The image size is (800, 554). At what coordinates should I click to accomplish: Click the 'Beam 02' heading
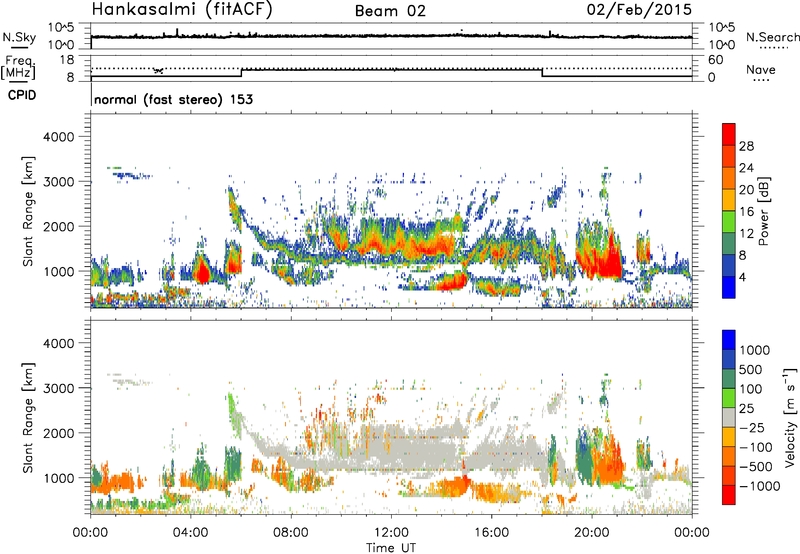(x=390, y=11)
